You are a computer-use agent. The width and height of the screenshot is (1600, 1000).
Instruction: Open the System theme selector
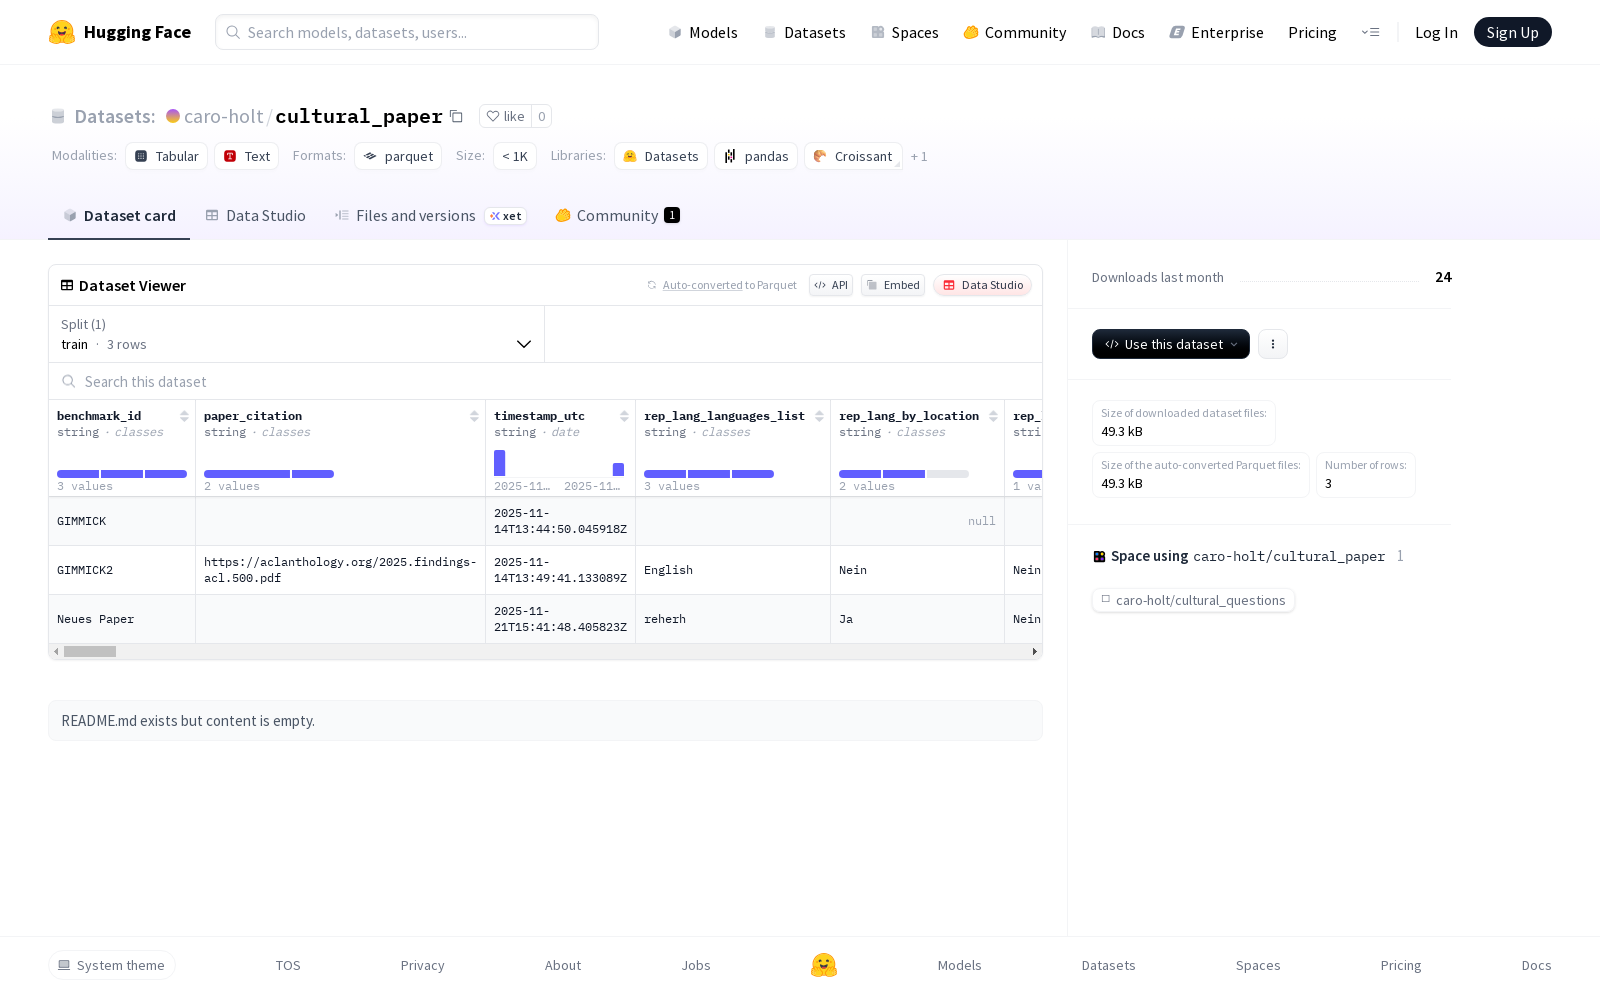112,965
